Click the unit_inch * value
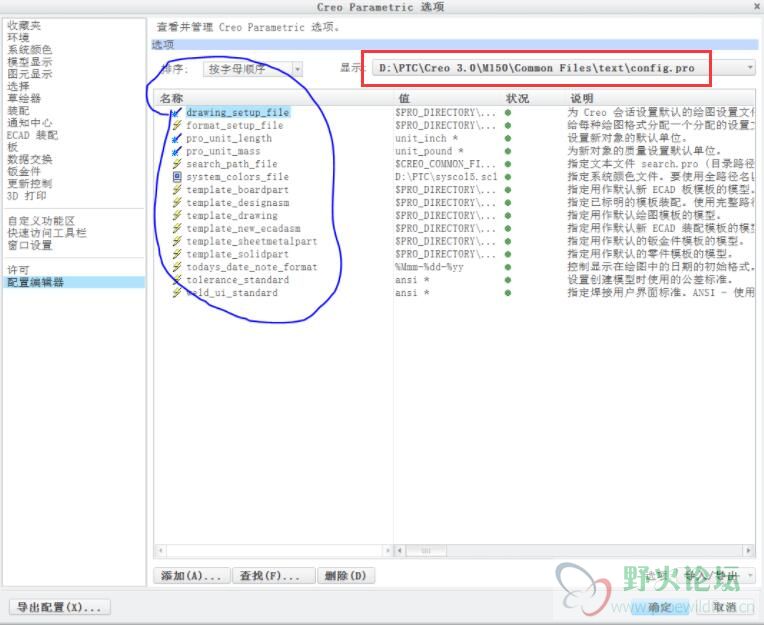 pyautogui.click(x=426, y=138)
